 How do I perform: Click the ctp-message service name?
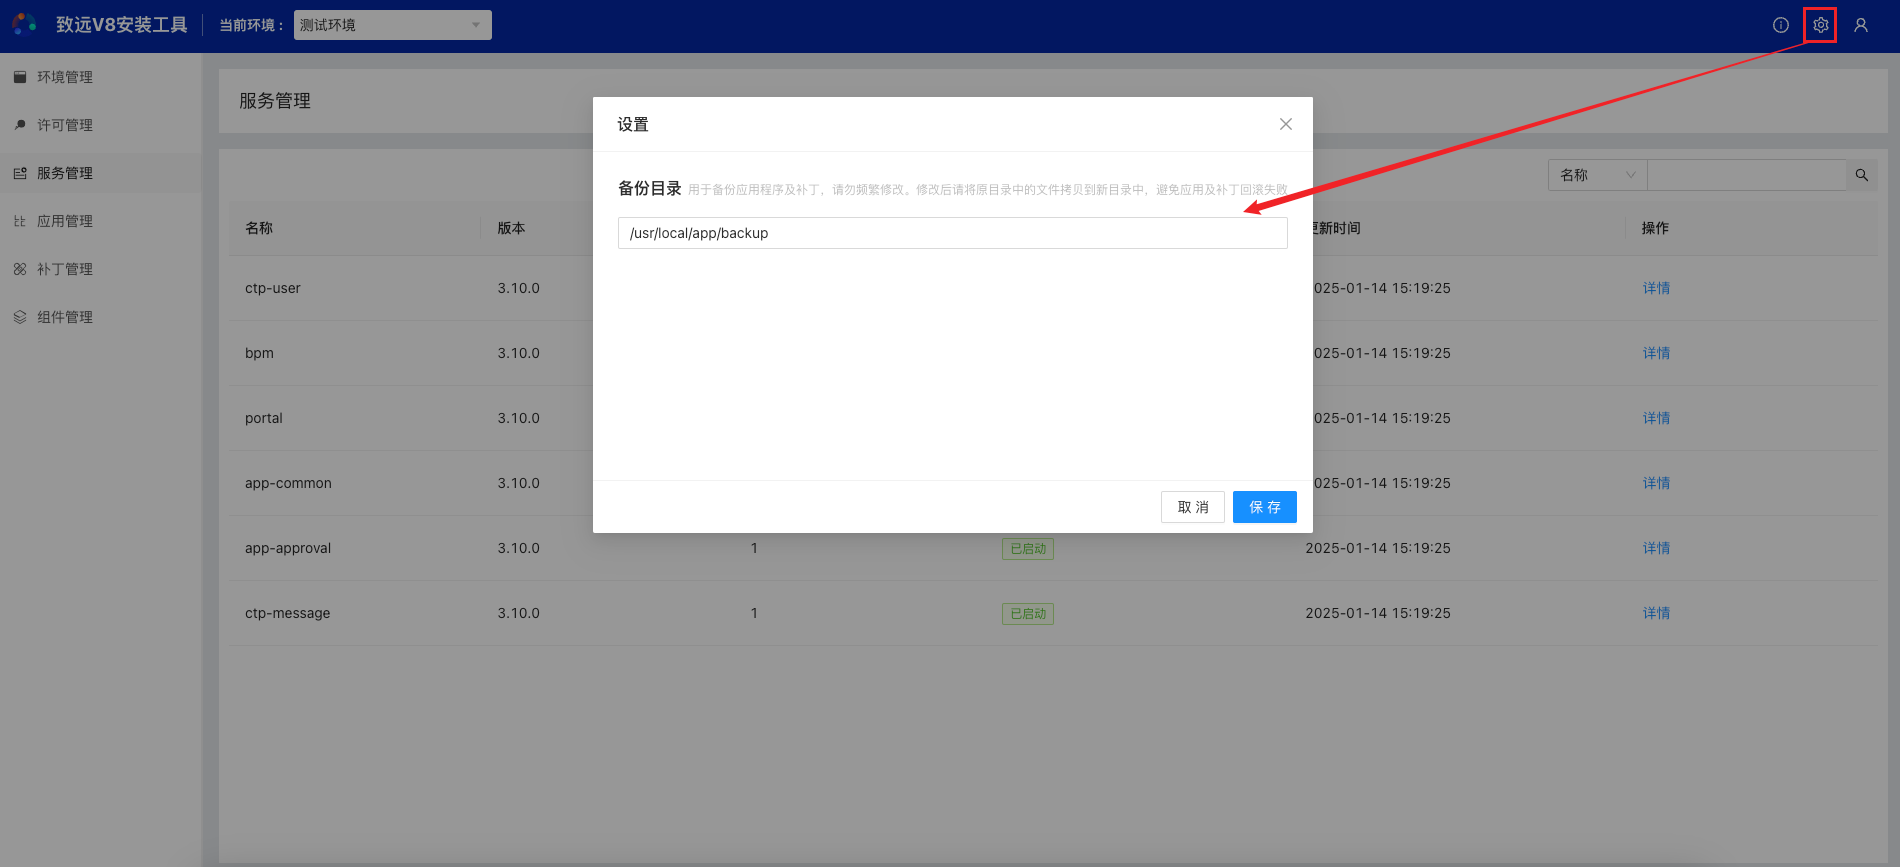[288, 613]
